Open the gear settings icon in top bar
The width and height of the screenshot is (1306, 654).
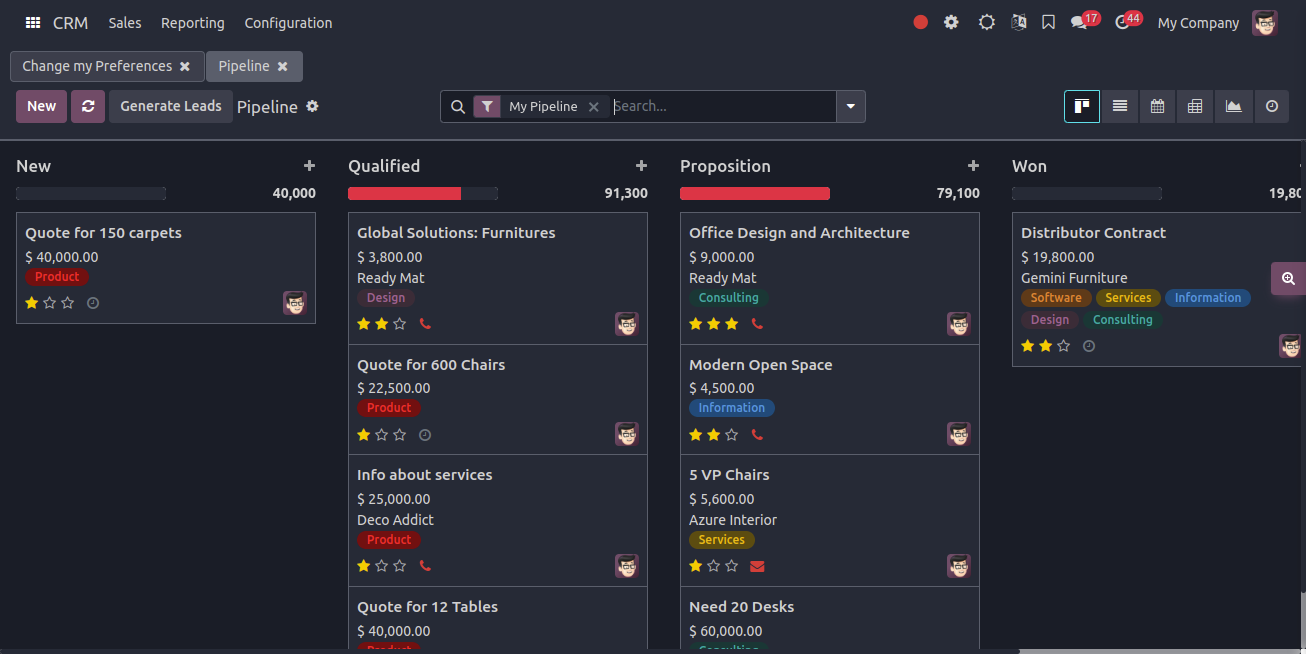(x=951, y=22)
